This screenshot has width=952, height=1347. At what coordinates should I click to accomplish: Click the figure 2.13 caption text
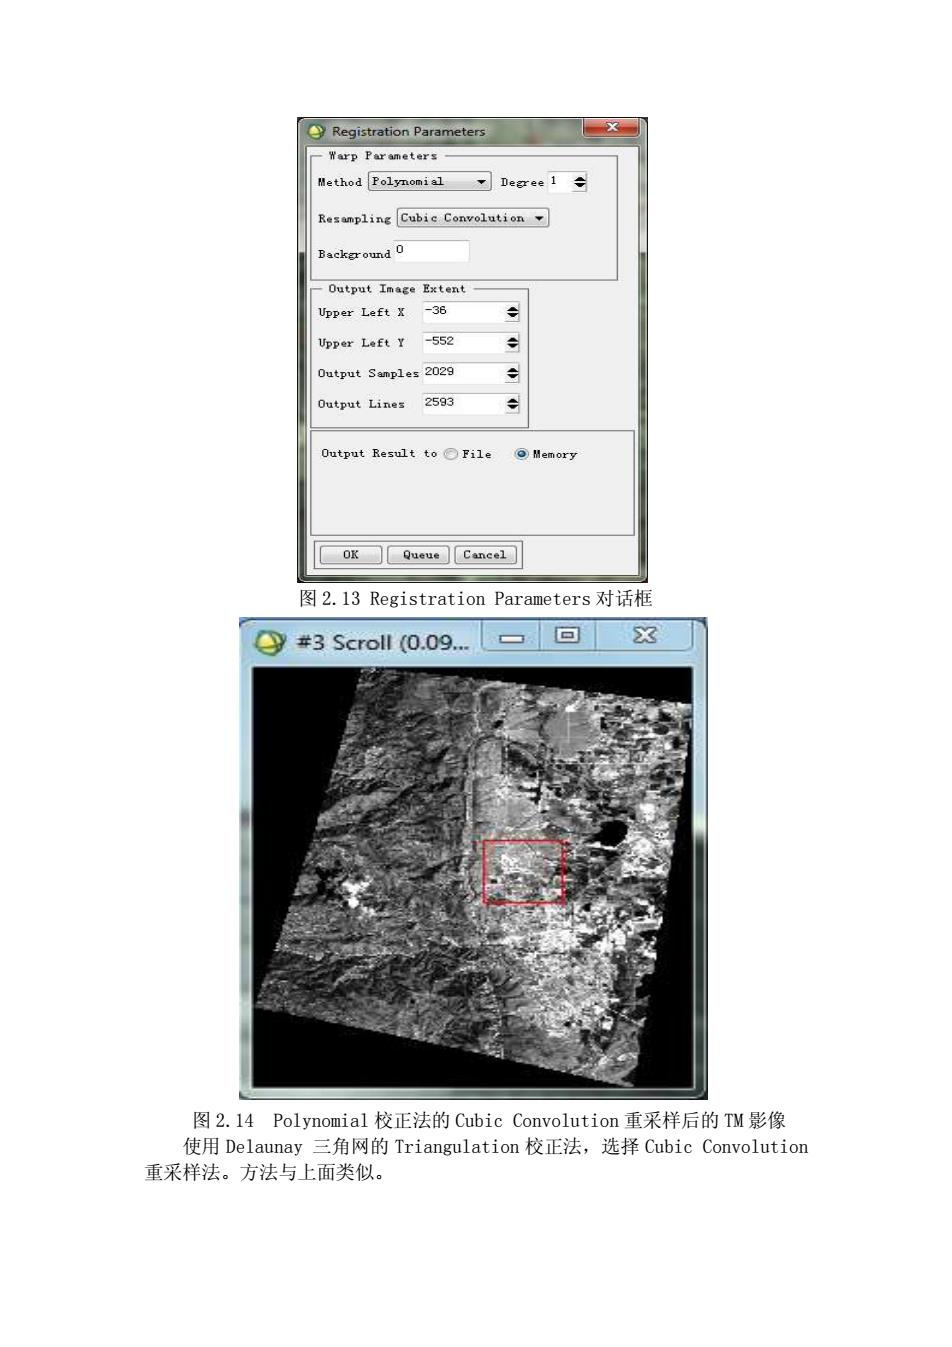click(476, 598)
